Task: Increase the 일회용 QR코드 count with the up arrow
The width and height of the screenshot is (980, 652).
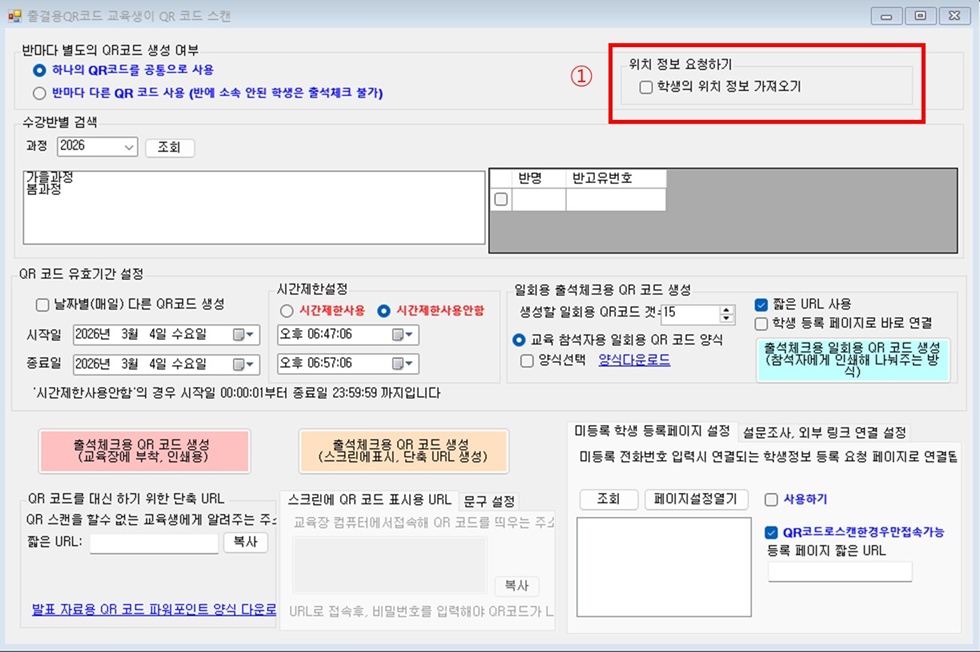Action: click(726, 309)
